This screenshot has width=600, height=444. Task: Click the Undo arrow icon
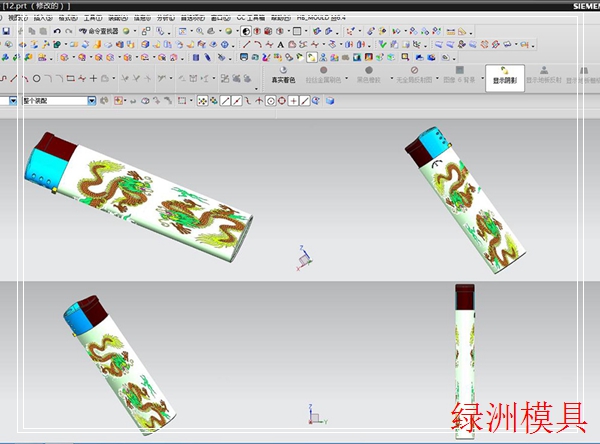[56, 31]
